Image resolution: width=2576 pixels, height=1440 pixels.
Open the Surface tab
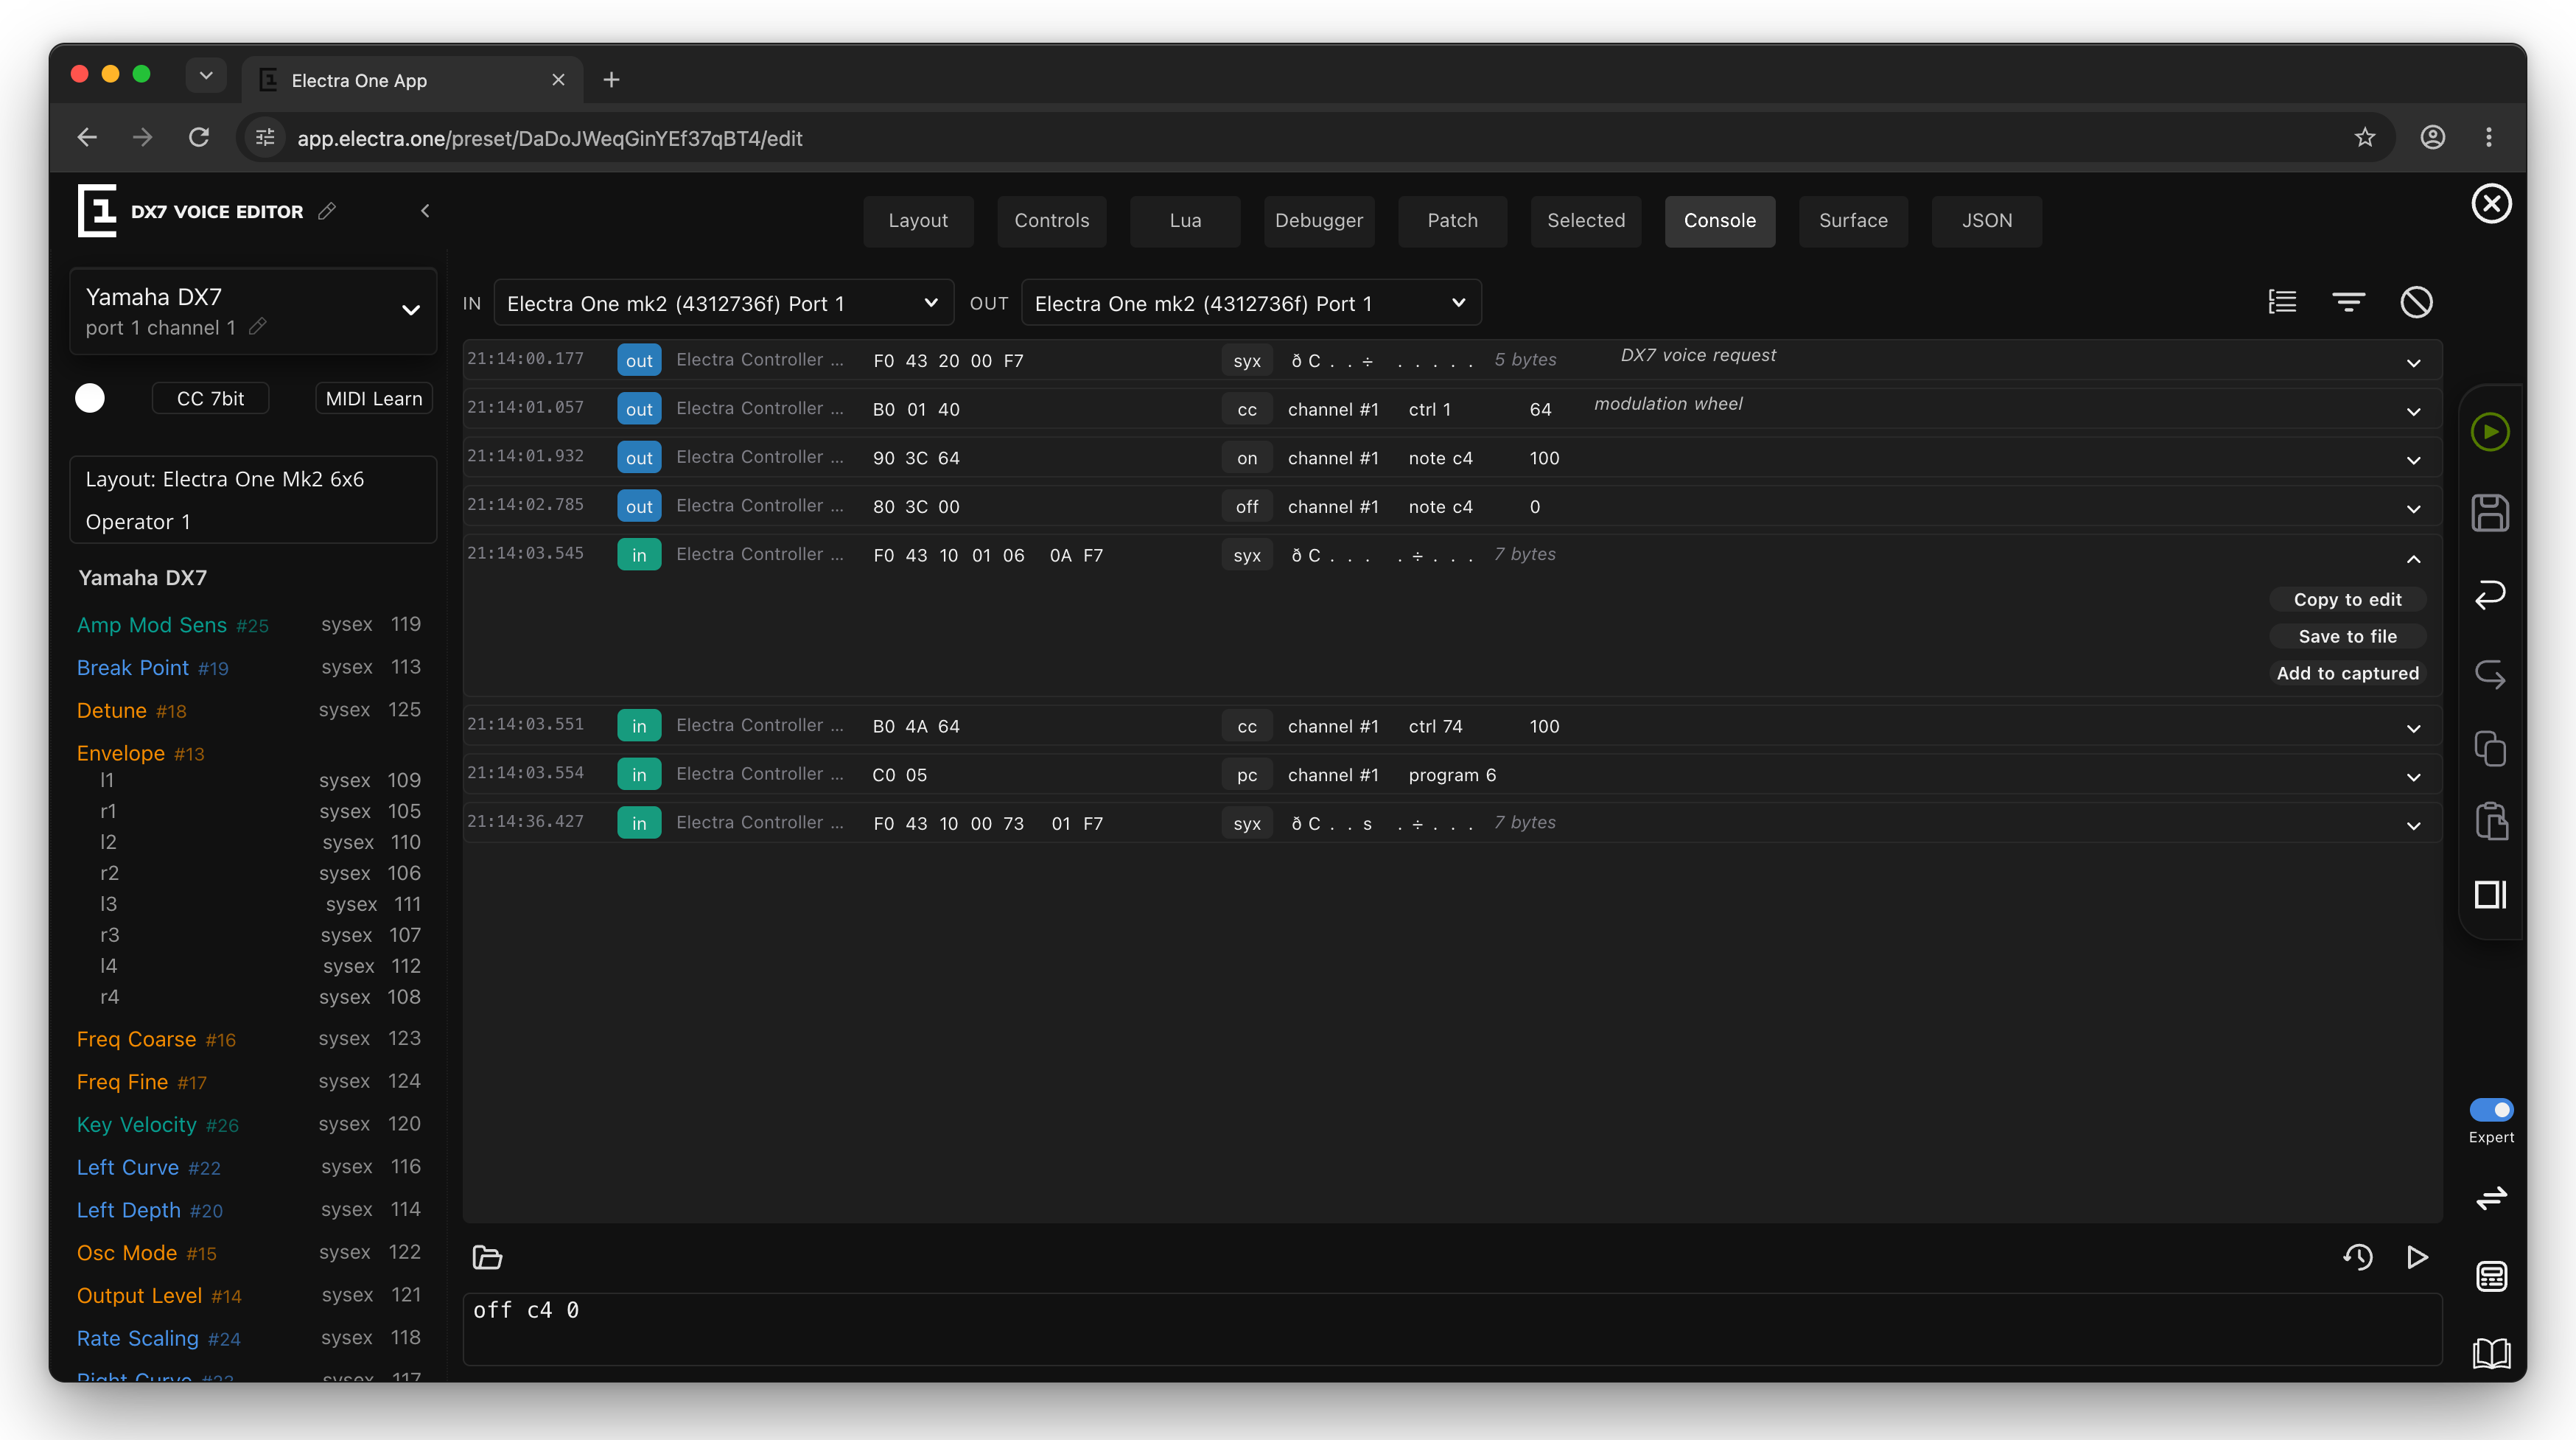coord(1853,220)
